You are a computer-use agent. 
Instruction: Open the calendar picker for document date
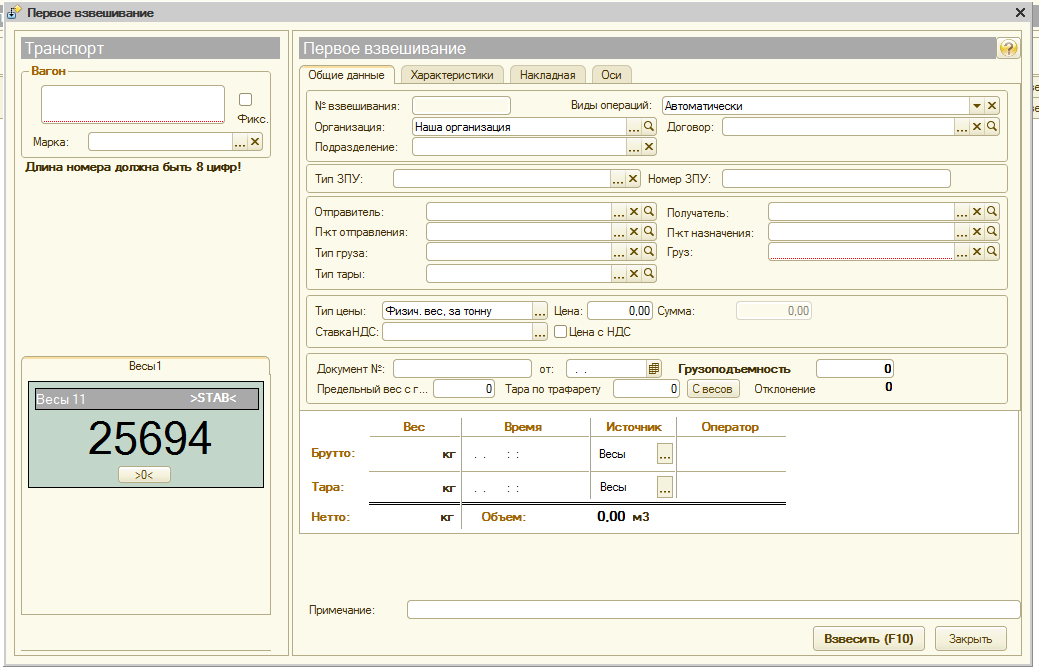654,368
